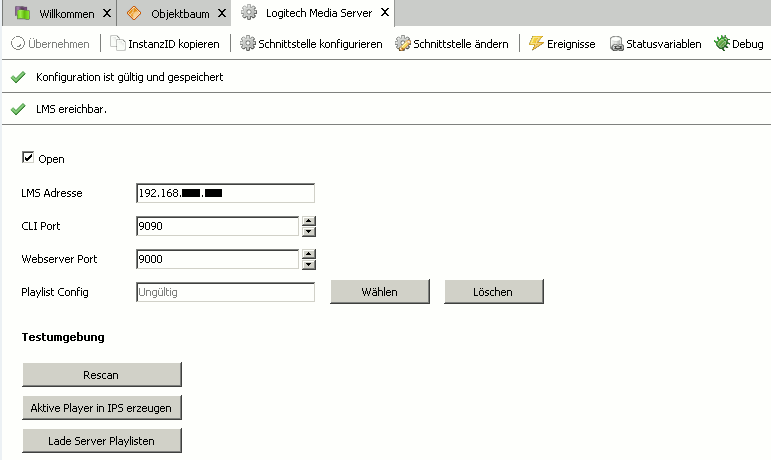The image size is (771, 460).
Task: Click the Ereignisse toolbar label
Action: pos(571,44)
